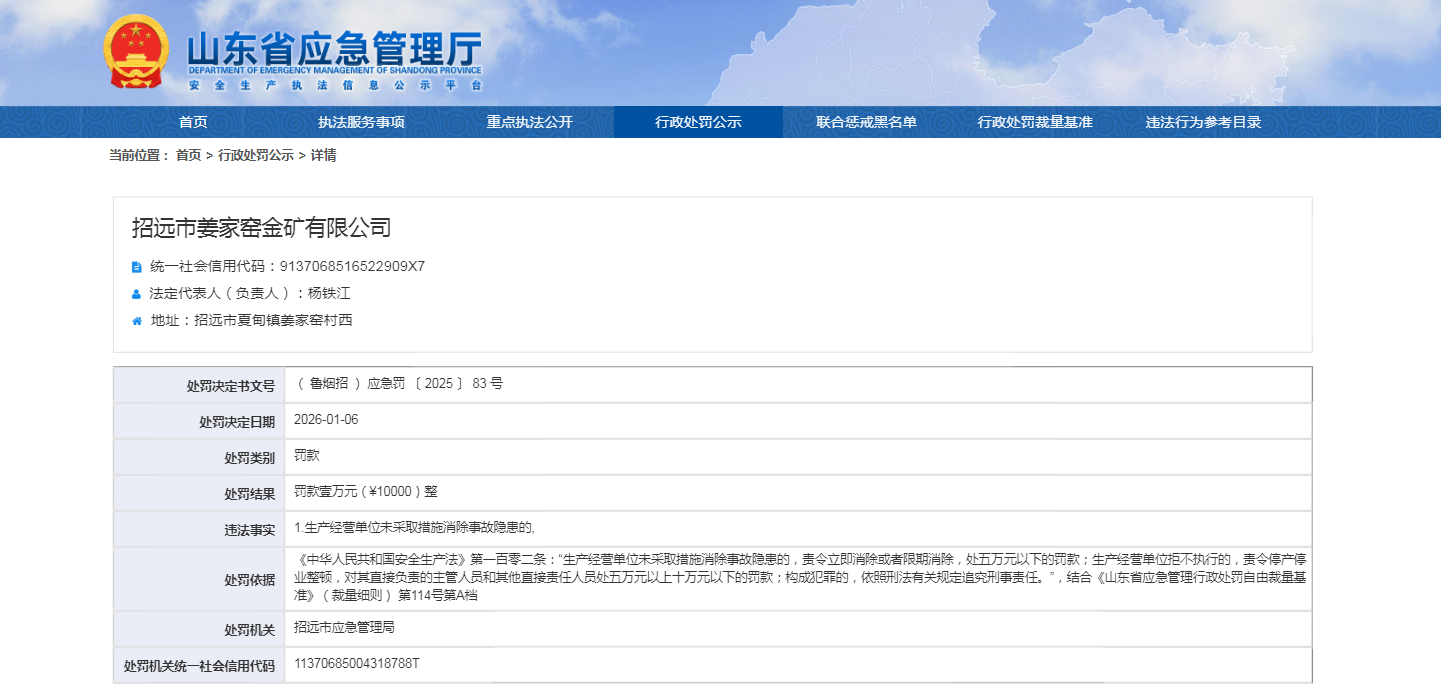Go to 重点执法公开 in the navigation bar
1441x696 pixels.
tap(530, 122)
